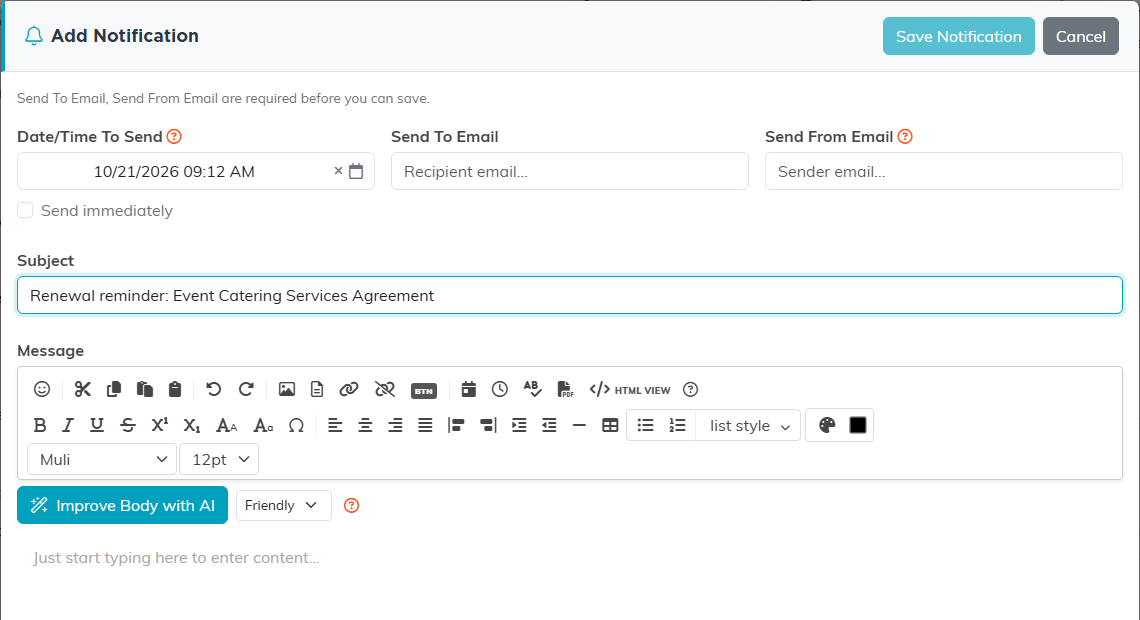
Task: Insert a BTN button element
Action: point(424,390)
